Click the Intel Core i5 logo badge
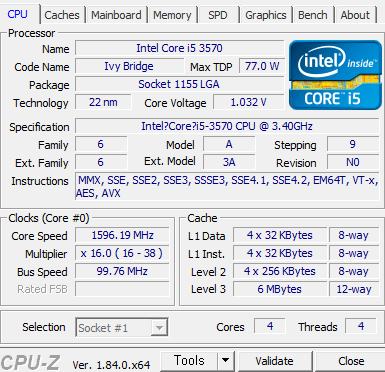The image size is (385, 372). point(335,75)
